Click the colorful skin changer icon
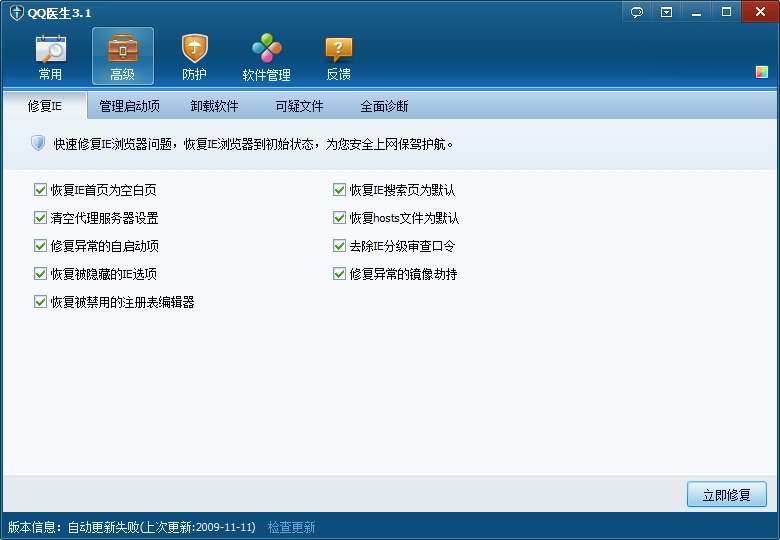The height and width of the screenshot is (540, 780). [762, 72]
